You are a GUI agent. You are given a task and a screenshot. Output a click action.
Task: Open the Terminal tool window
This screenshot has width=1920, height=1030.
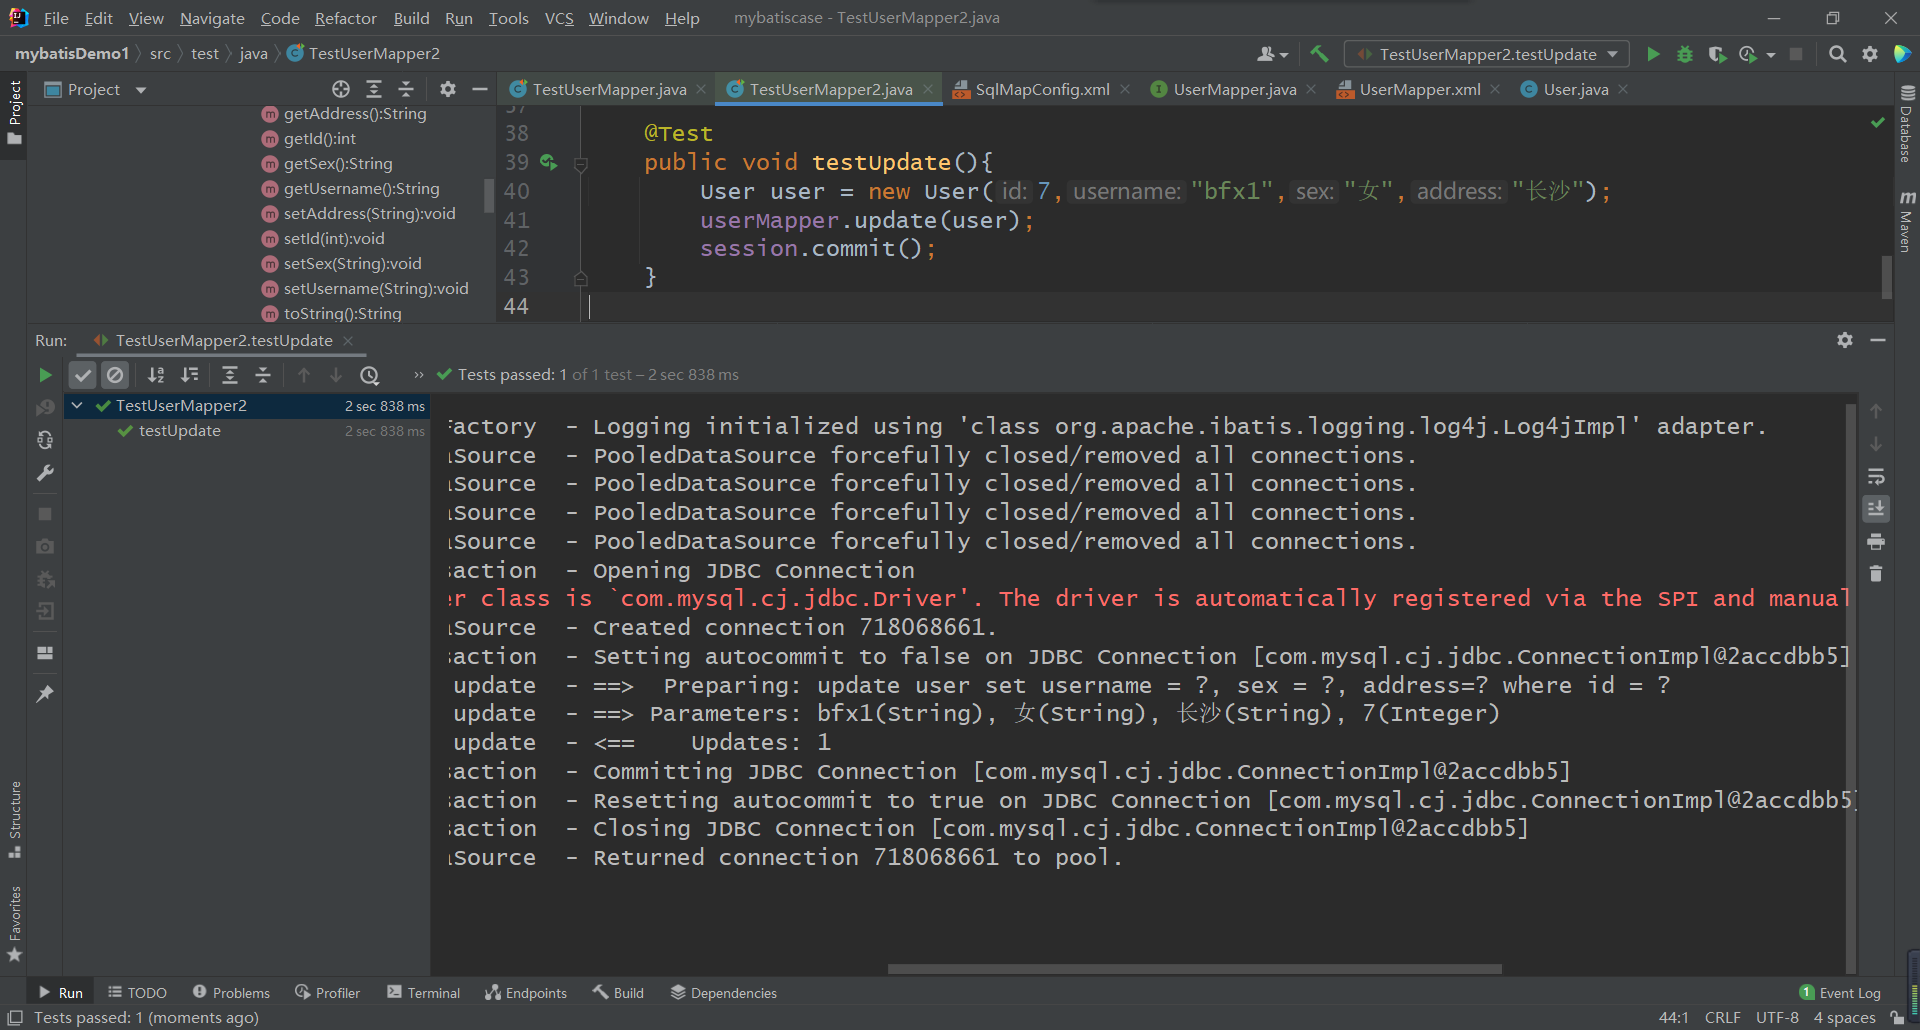(424, 993)
